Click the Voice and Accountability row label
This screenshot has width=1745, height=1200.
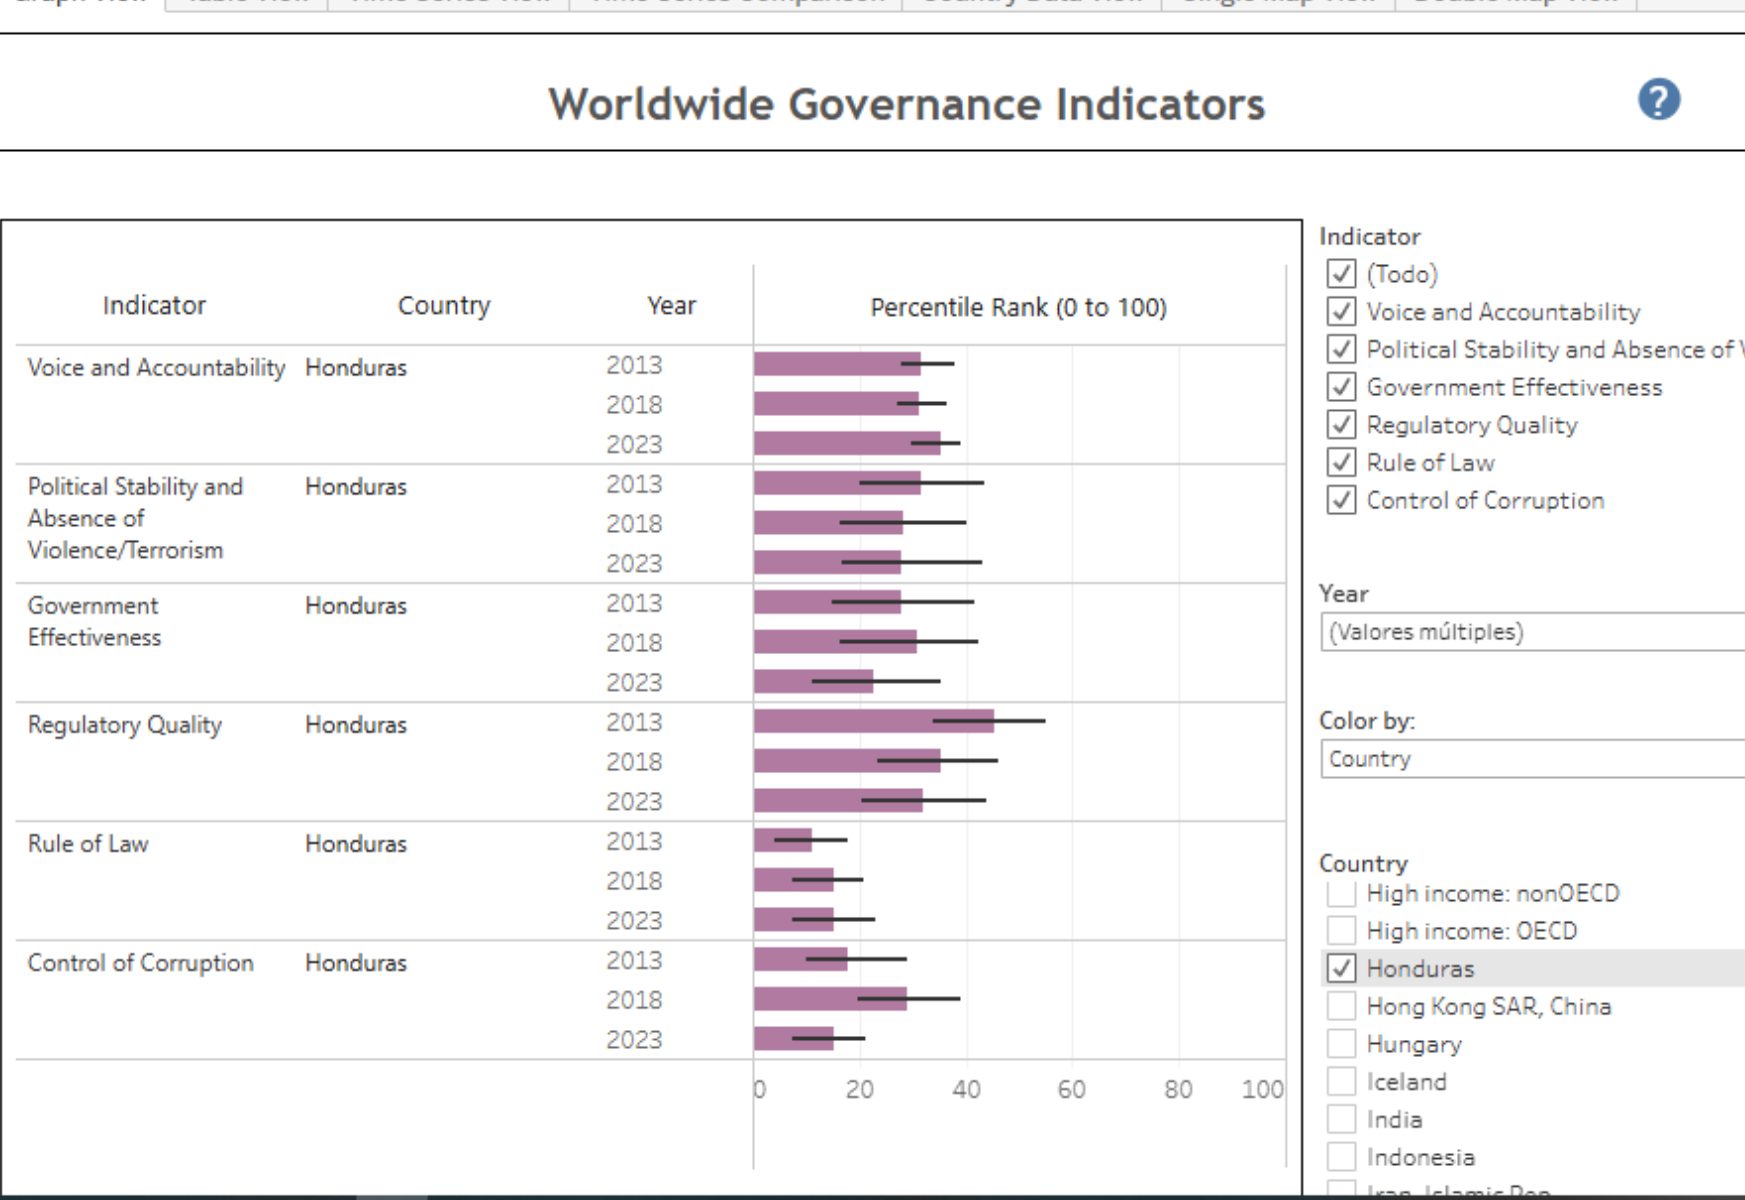tap(156, 368)
